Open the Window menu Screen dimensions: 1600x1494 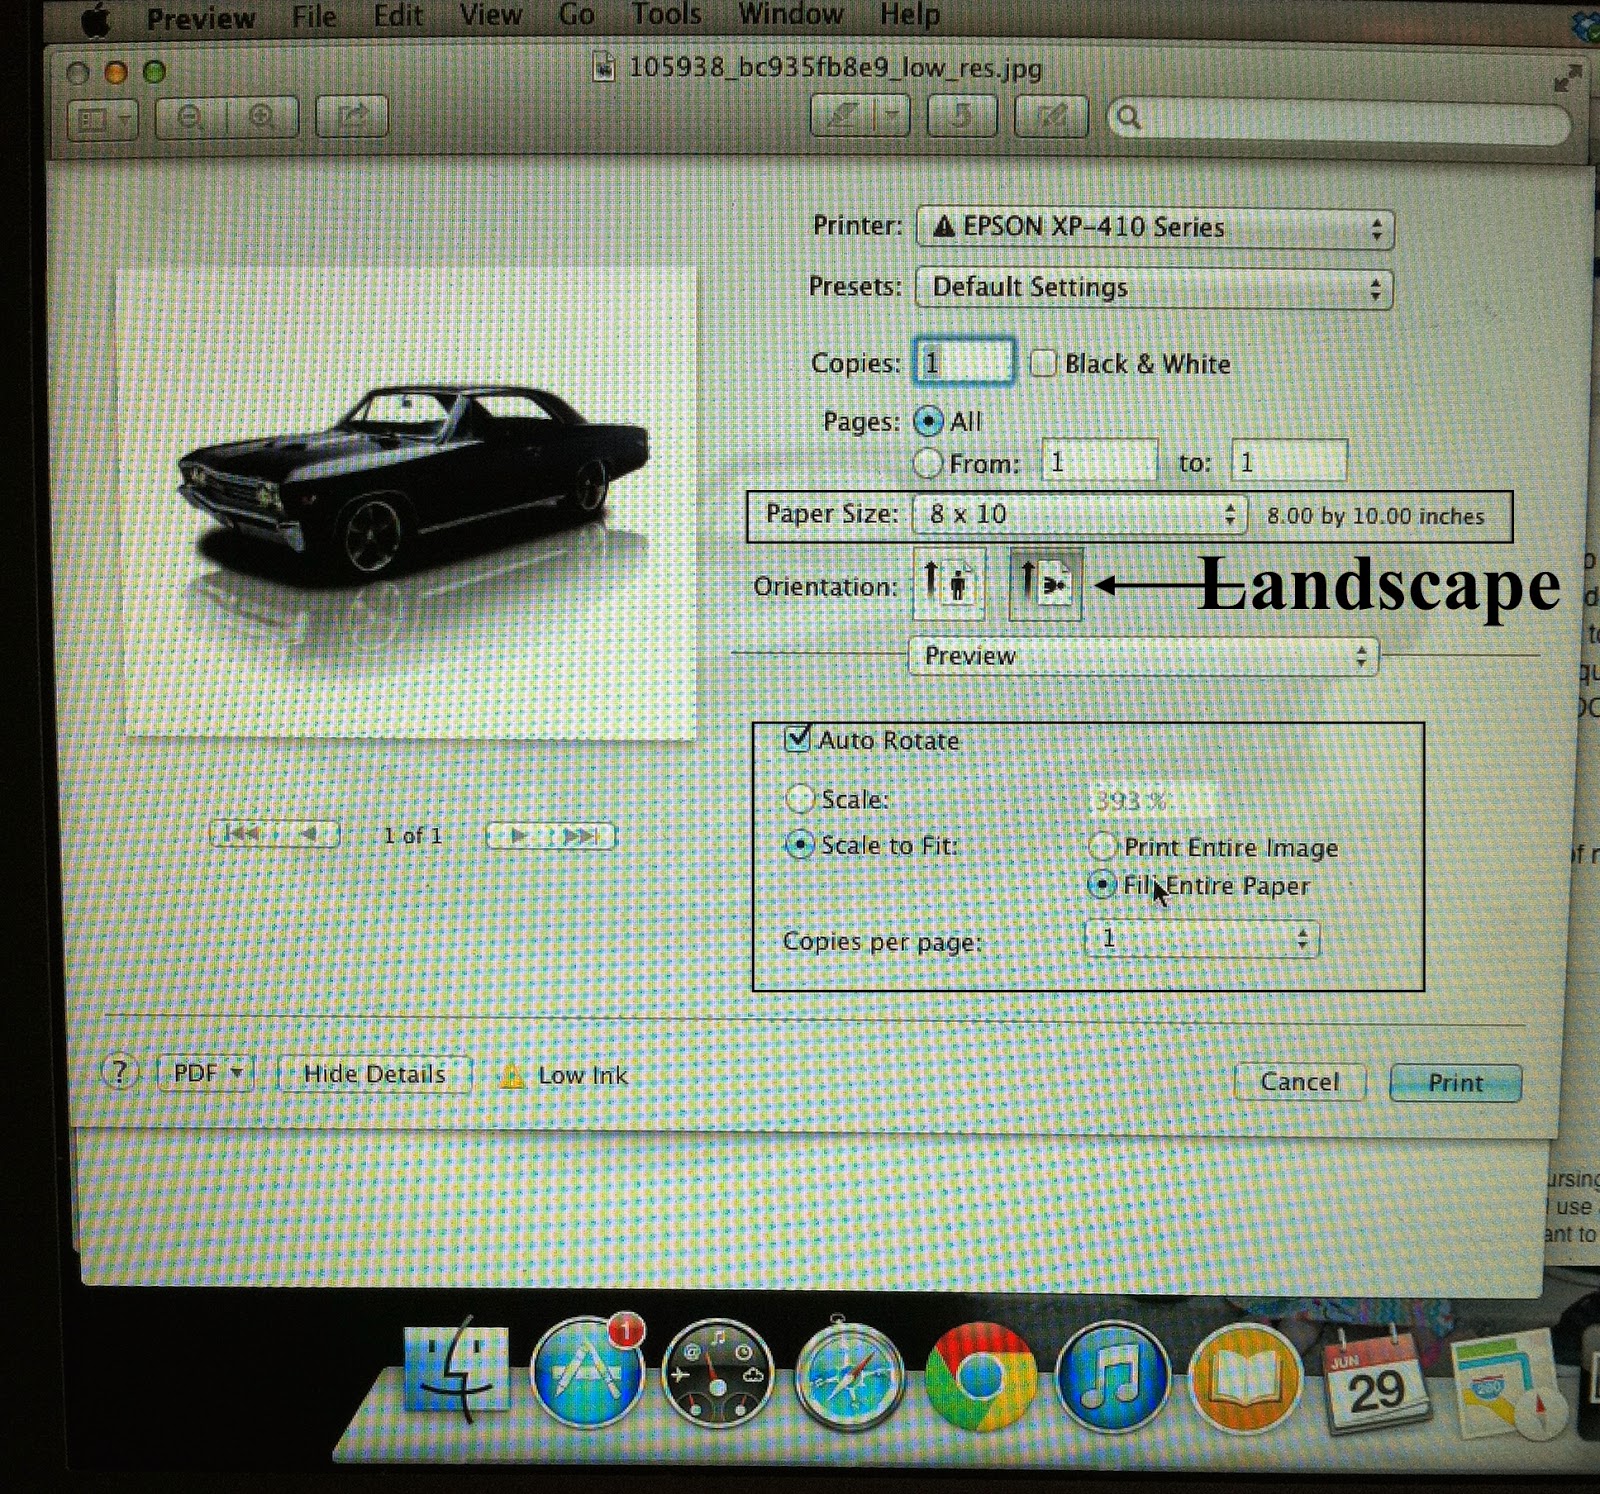[x=790, y=14]
